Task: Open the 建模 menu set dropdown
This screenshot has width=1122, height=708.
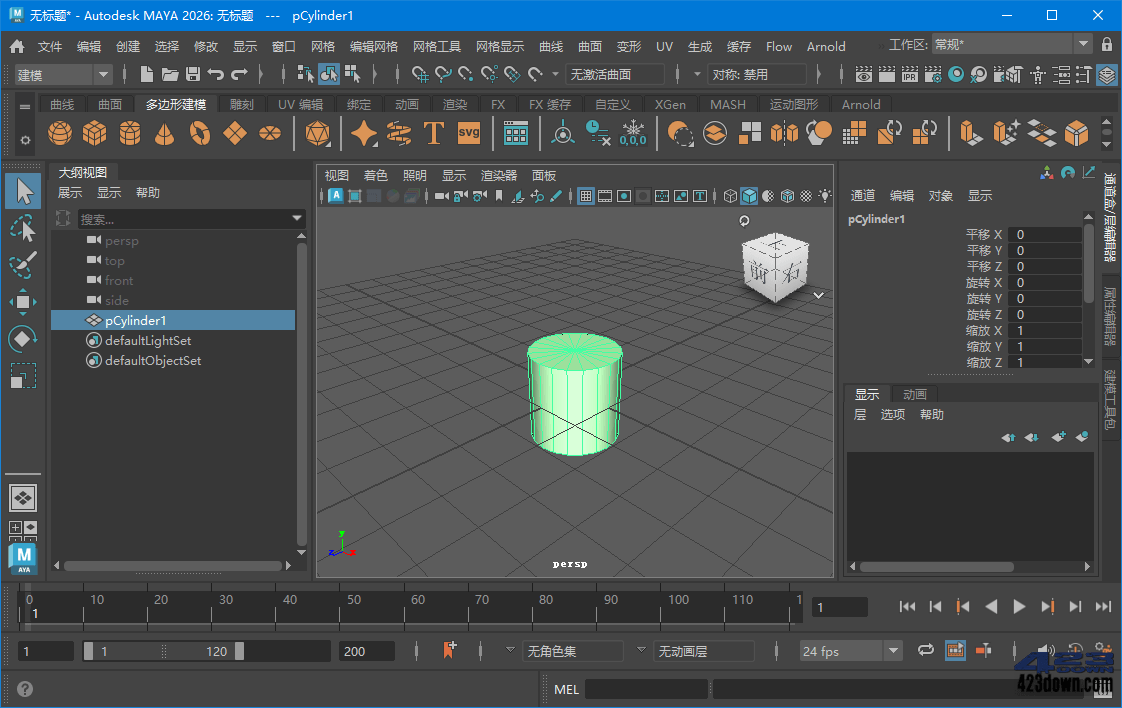Action: click(62, 74)
